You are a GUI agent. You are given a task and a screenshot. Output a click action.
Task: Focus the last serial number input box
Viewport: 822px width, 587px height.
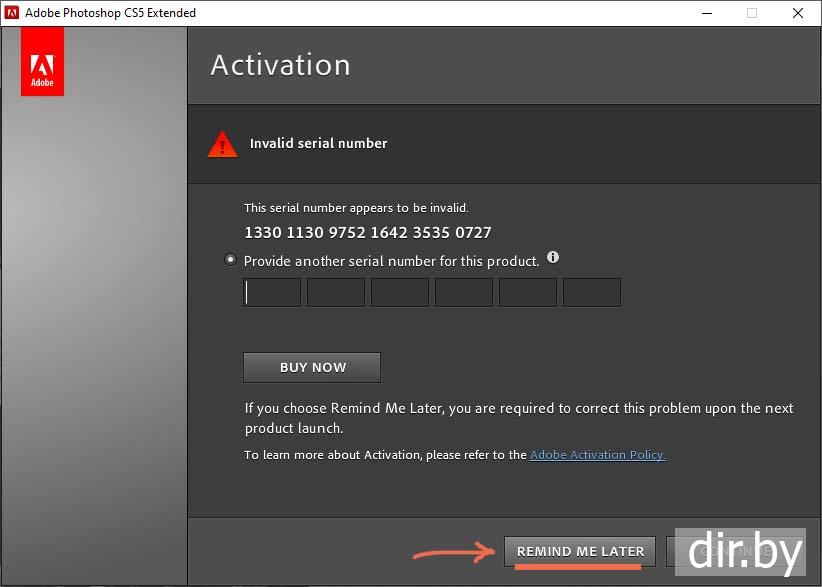[592, 292]
